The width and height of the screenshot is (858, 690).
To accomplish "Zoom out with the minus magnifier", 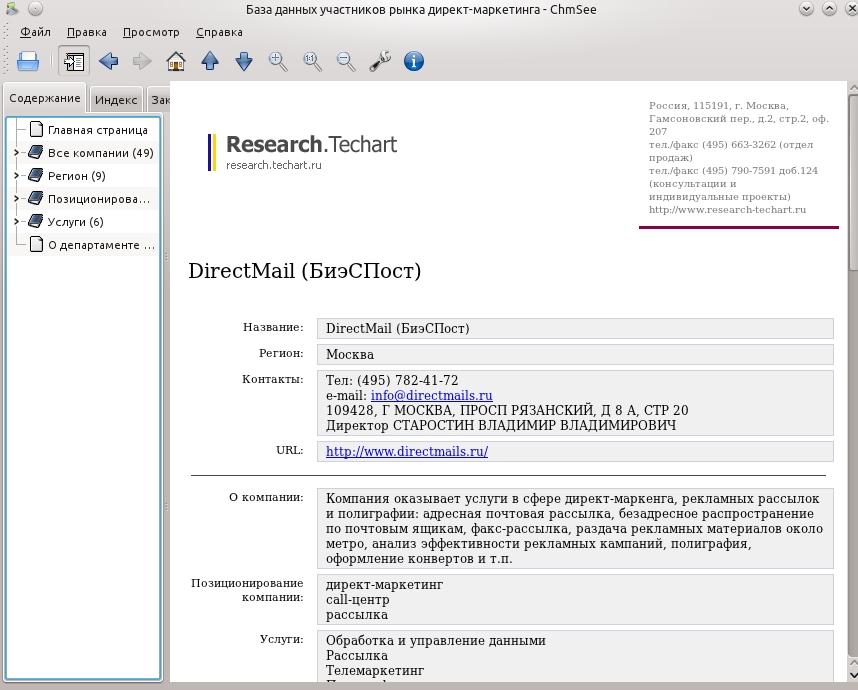I will click(x=346, y=61).
